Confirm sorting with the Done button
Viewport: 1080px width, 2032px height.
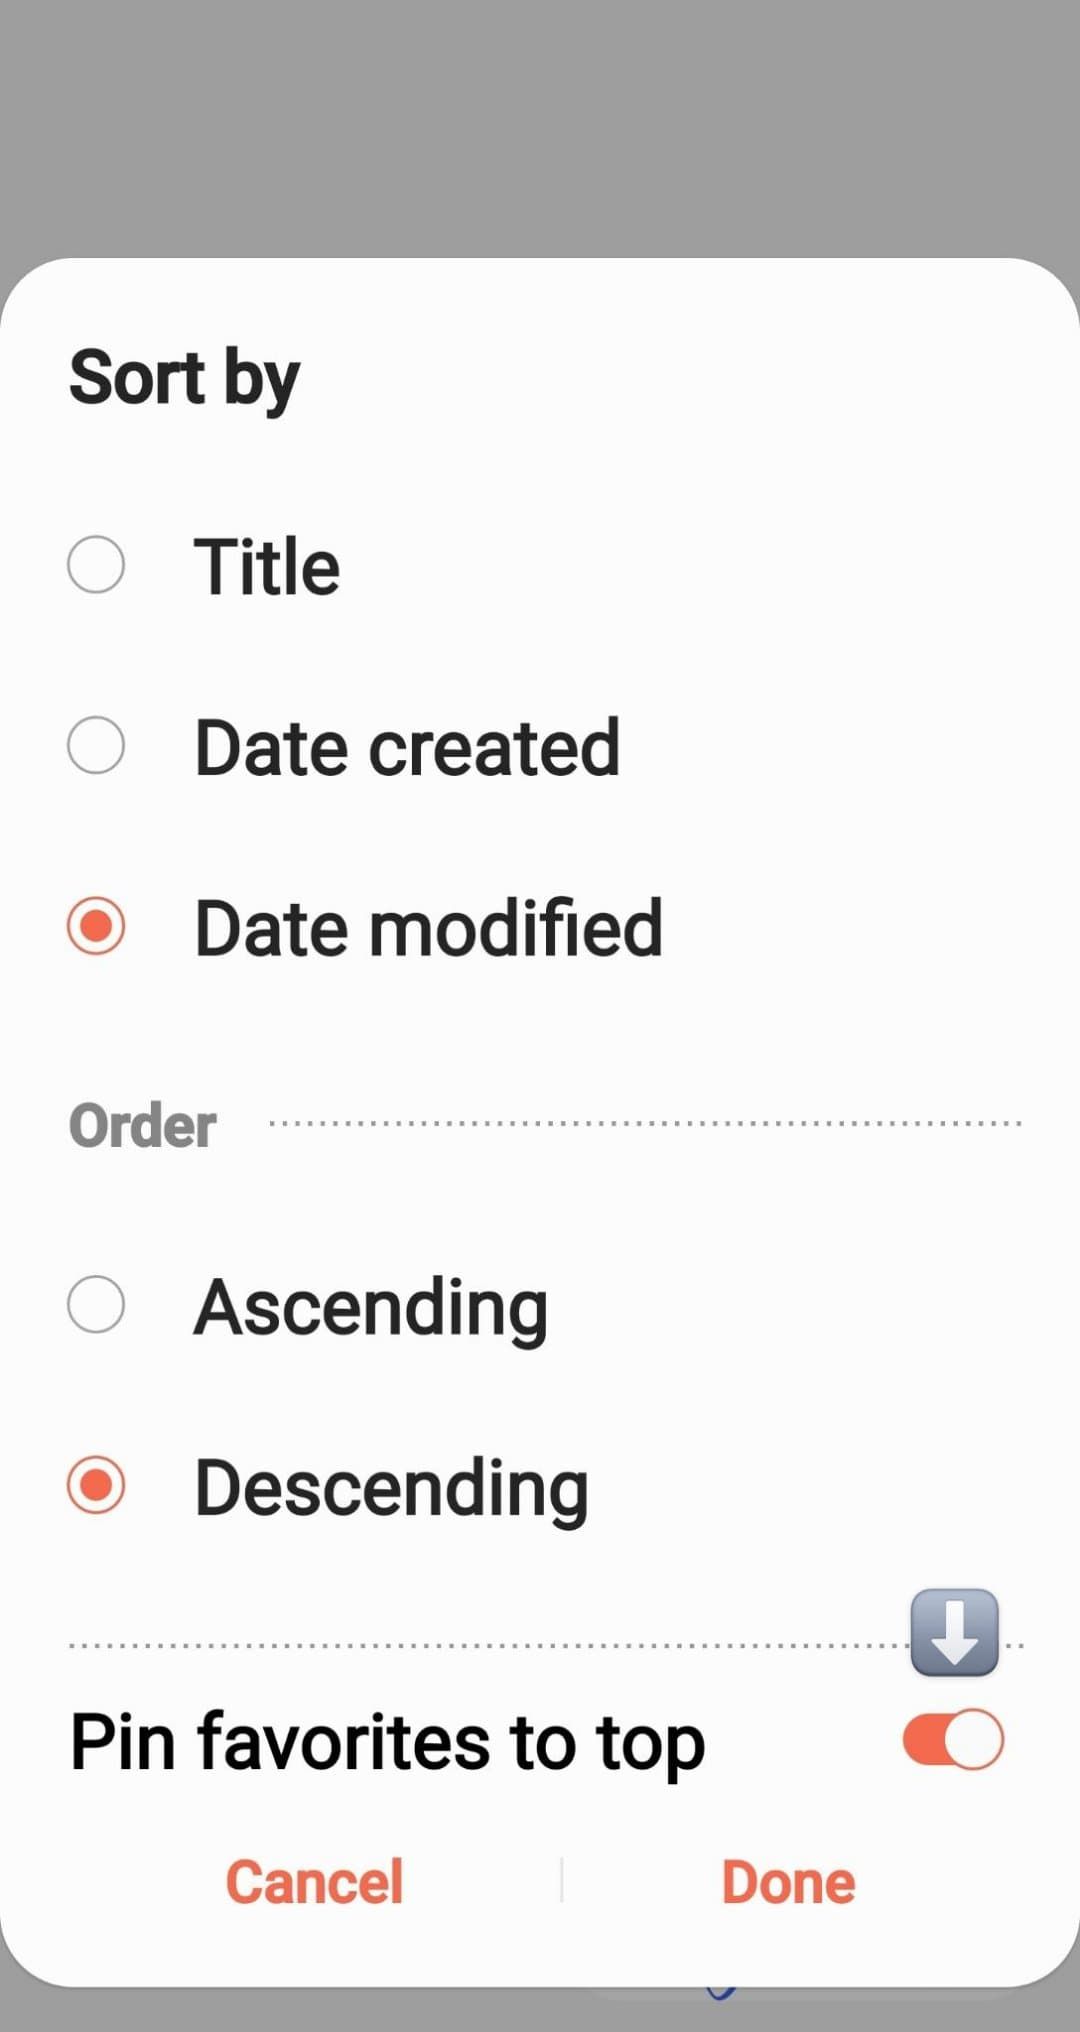click(788, 1882)
